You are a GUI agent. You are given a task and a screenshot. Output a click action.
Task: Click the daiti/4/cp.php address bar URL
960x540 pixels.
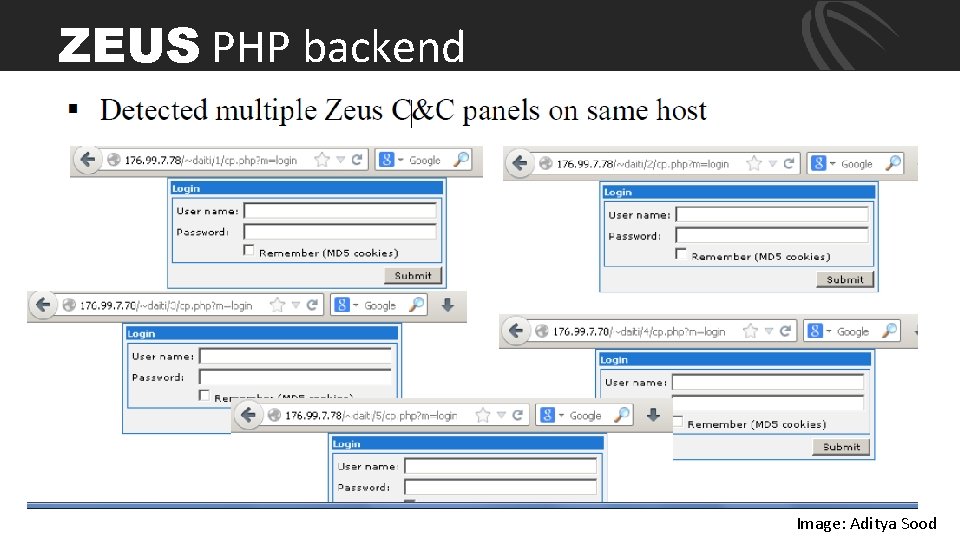[639, 331]
